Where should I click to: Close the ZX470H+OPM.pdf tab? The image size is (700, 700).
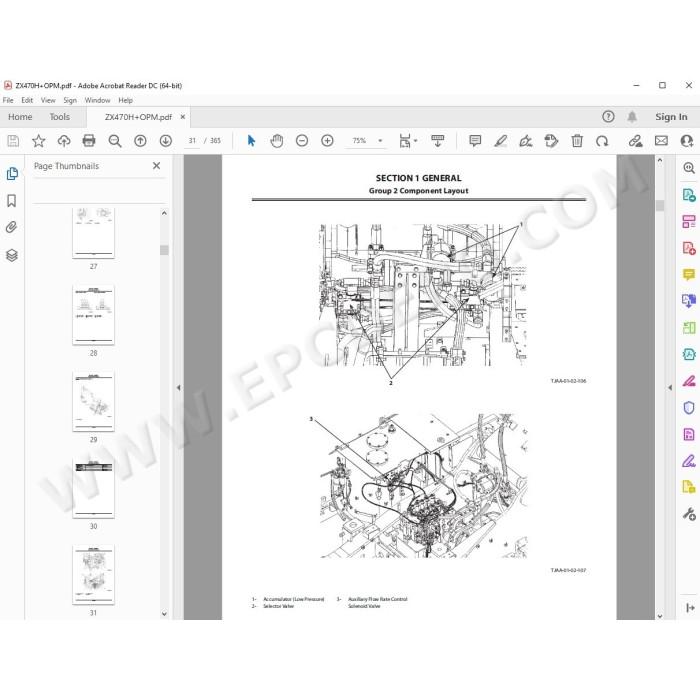pos(183,117)
